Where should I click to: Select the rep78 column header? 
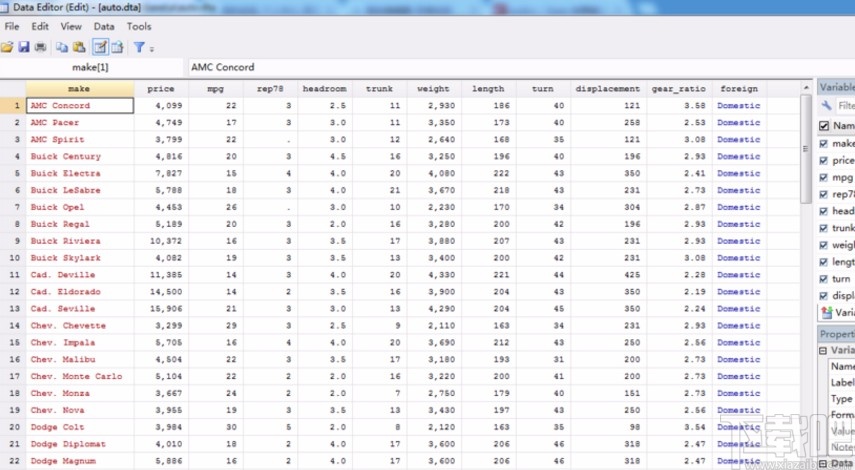270,88
